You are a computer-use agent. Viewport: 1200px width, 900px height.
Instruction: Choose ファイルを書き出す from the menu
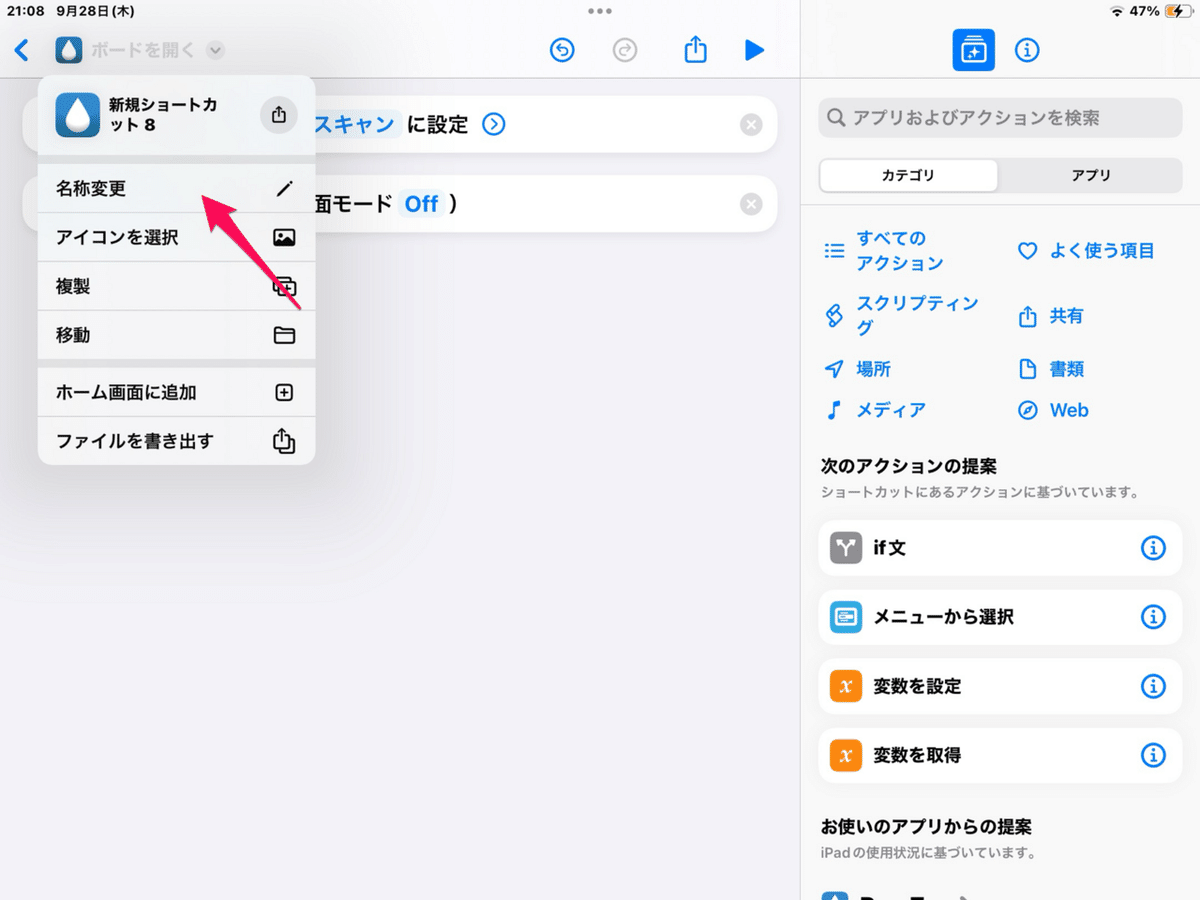(176, 441)
